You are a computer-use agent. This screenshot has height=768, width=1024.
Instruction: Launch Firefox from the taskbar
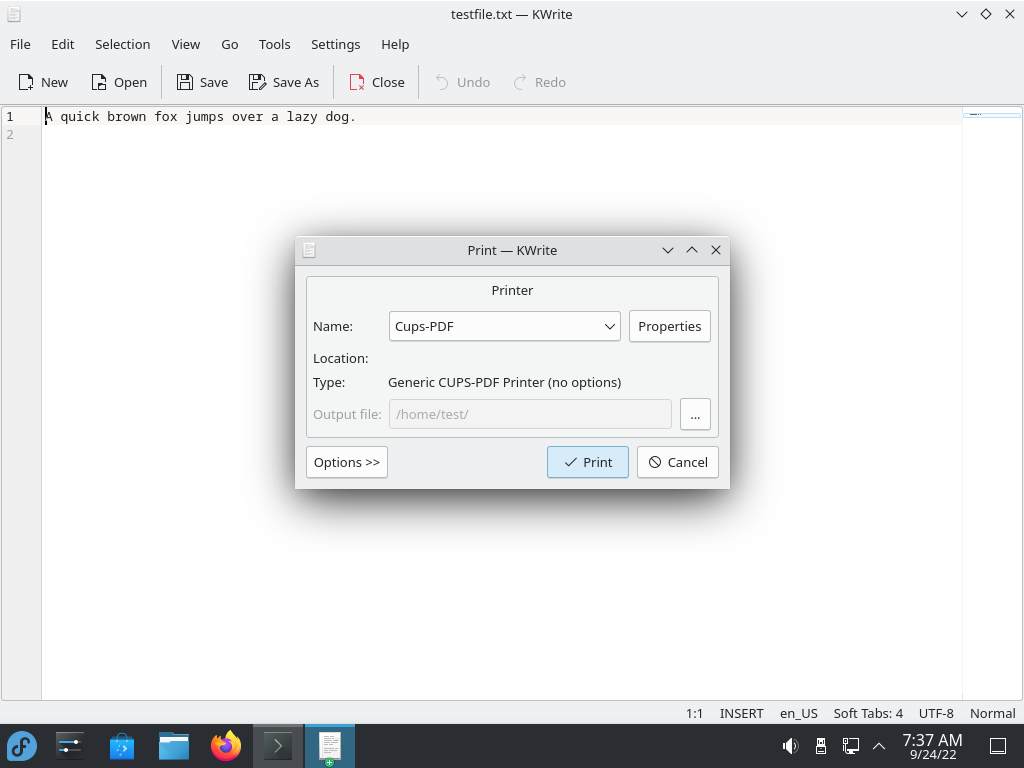(226, 746)
